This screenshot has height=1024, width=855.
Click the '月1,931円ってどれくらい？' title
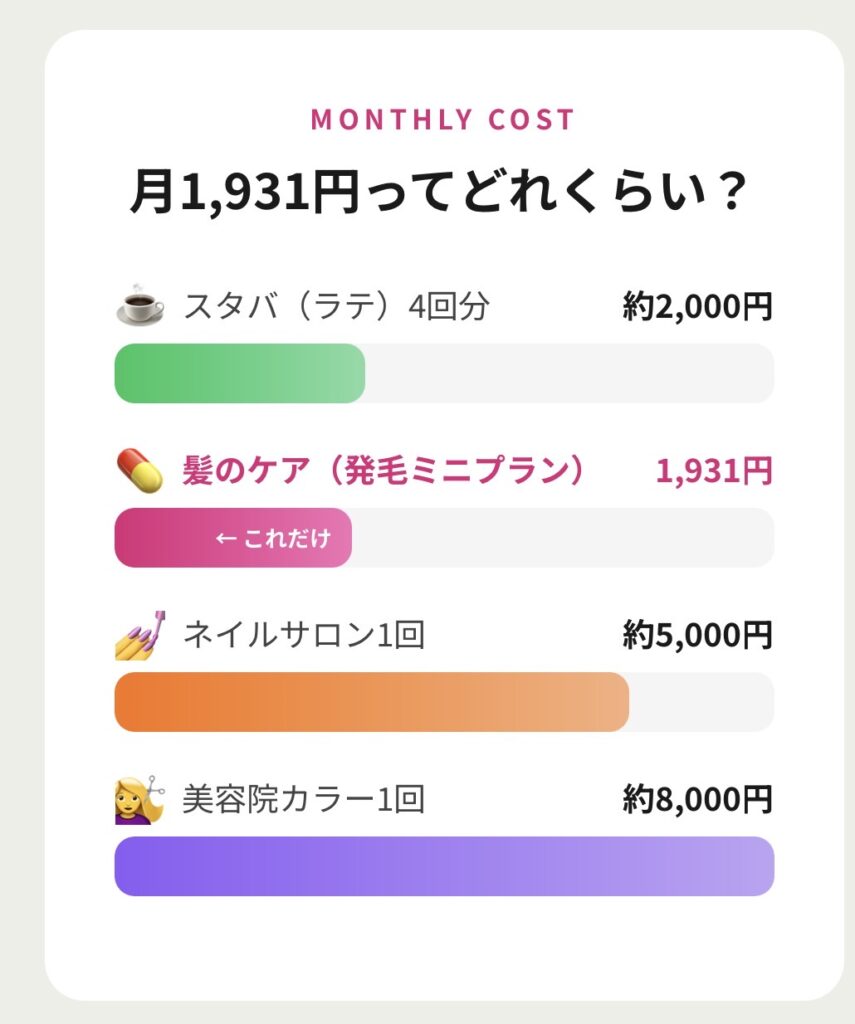tap(439, 190)
